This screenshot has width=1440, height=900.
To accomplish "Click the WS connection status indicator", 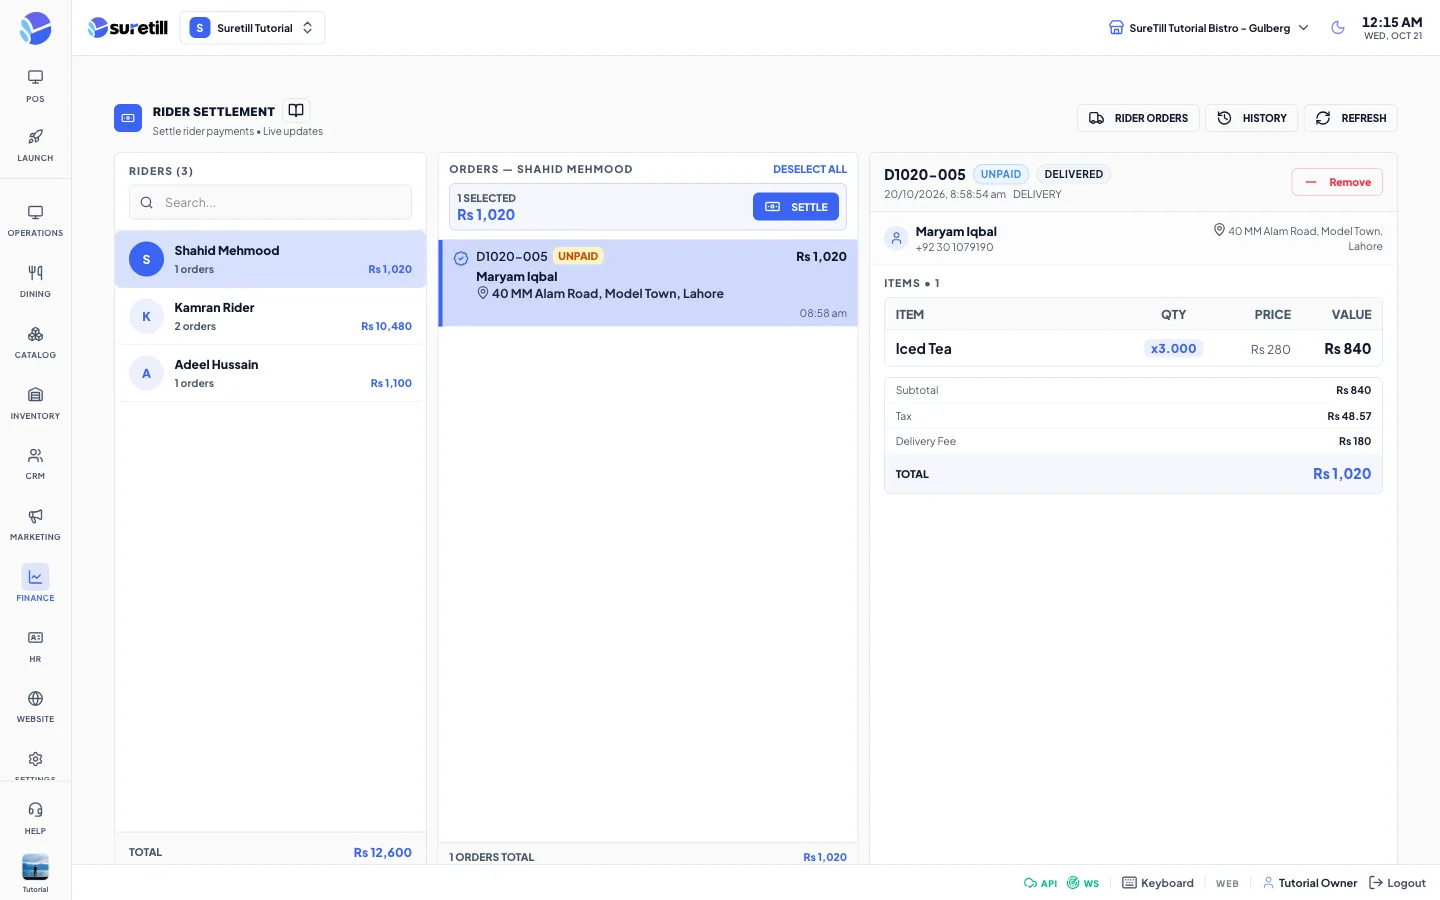I will click(1083, 883).
